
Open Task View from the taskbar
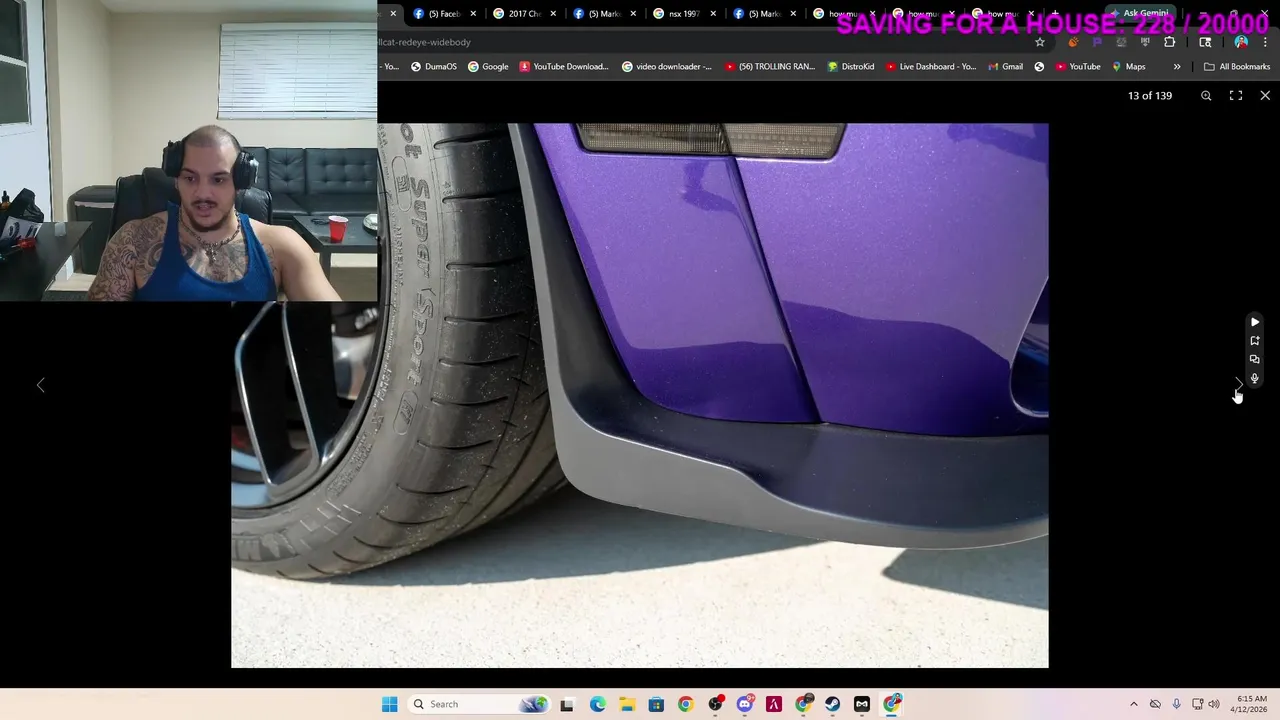click(x=567, y=704)
